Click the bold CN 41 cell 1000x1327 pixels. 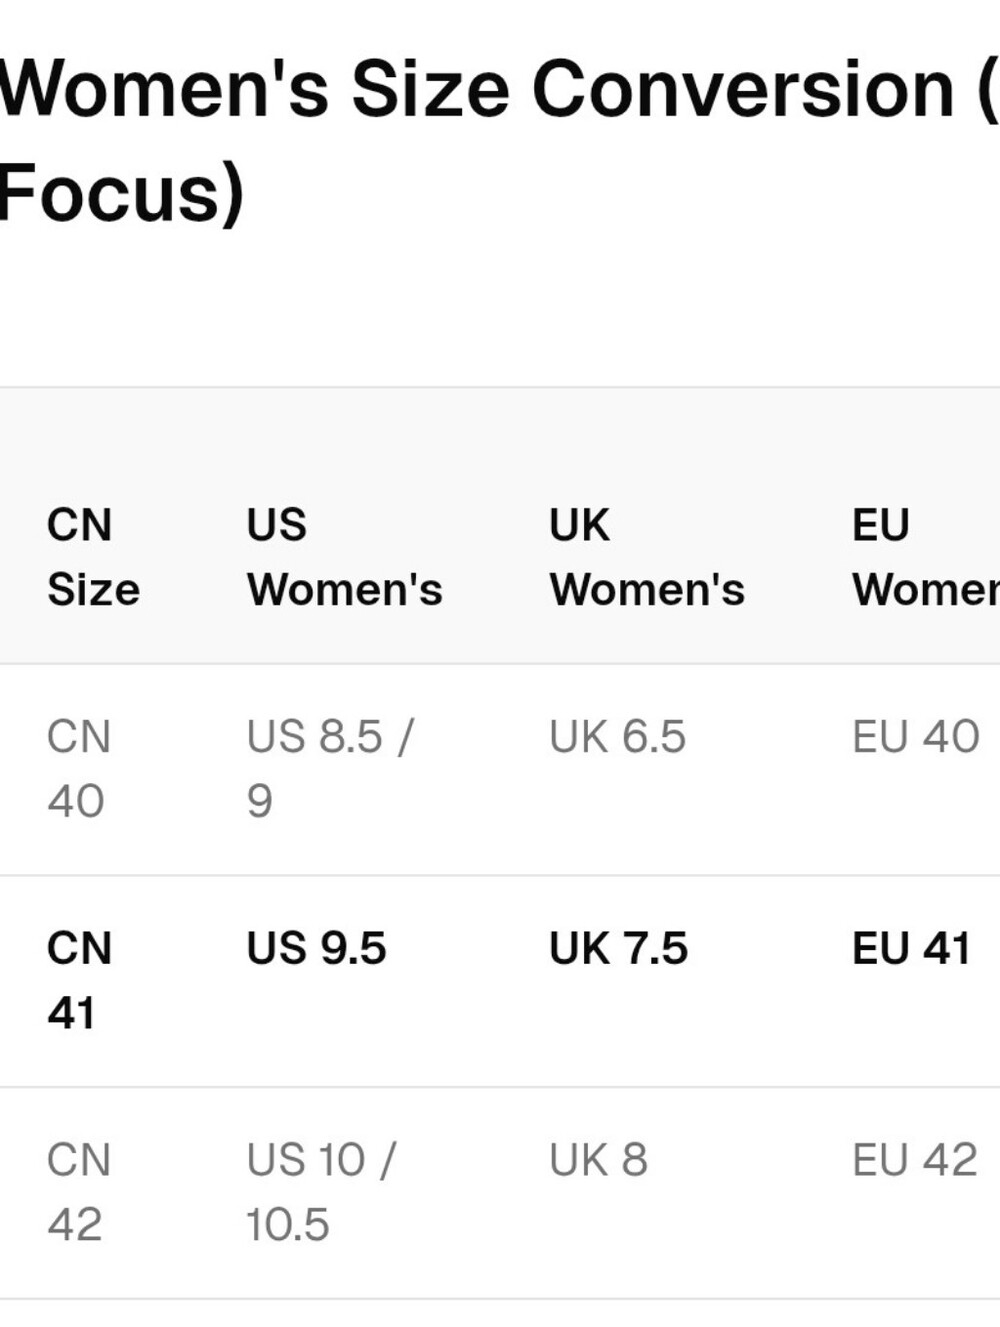tap(79, 981)
